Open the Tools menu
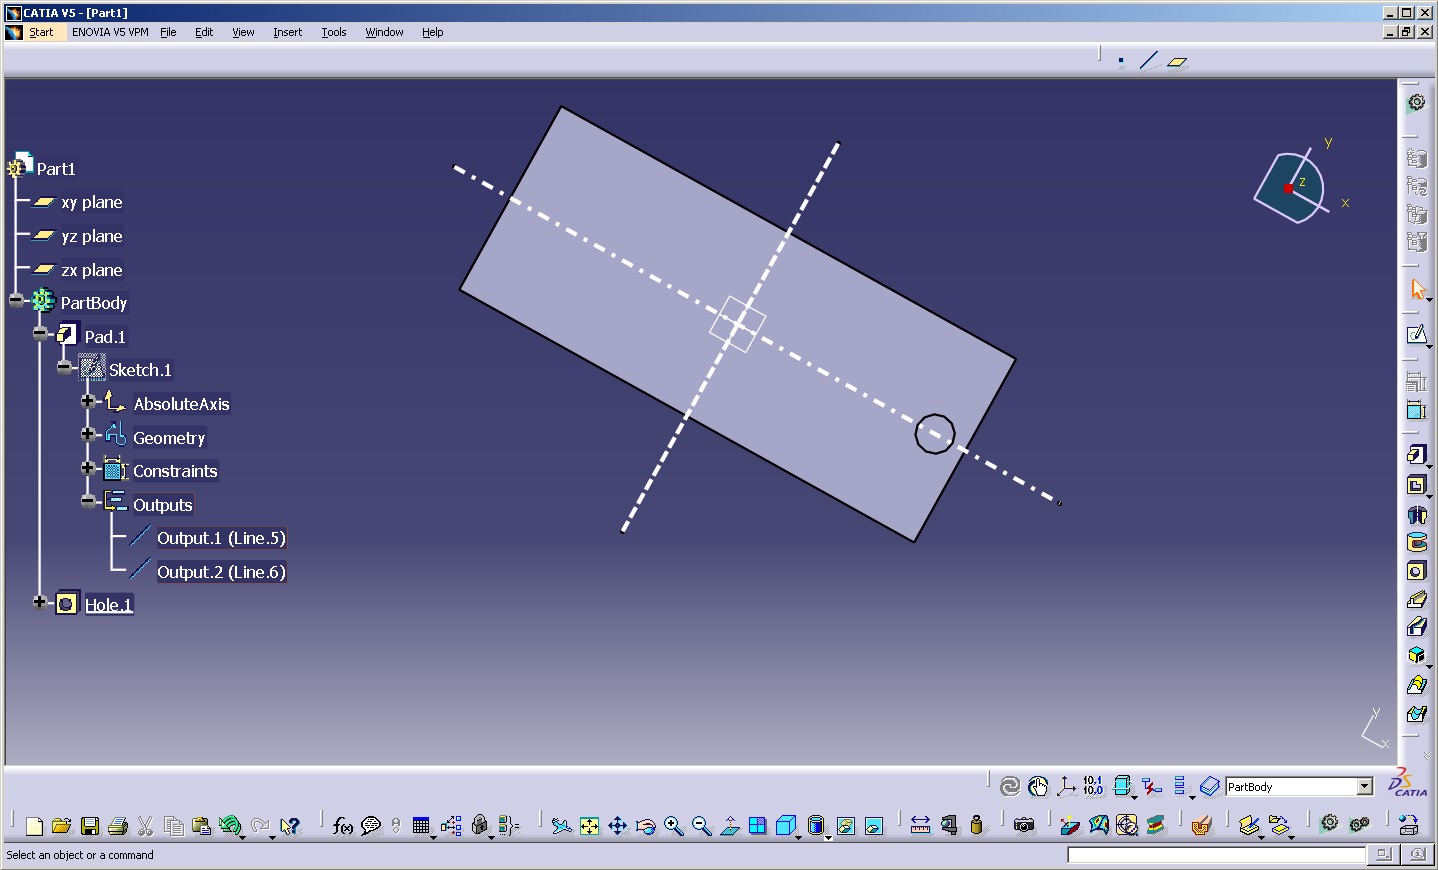Image resolution: width=1438 pixels, height=870 pixels. coord(334,32)
